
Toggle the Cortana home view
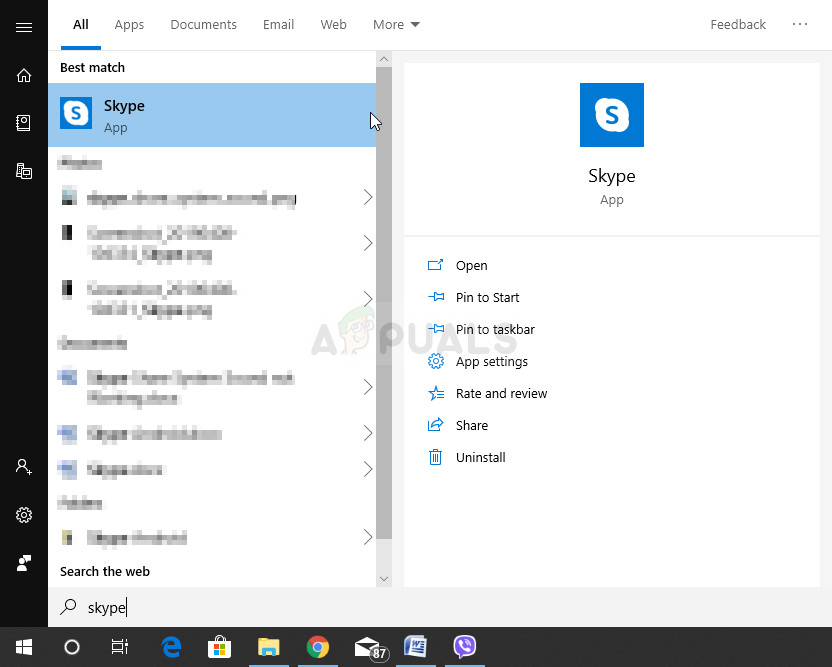pos(24,75)
